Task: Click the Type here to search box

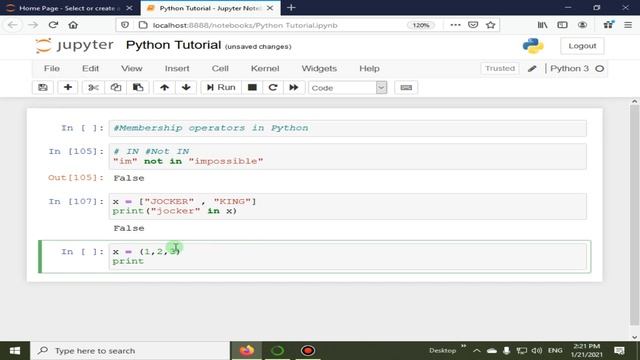Action: (x=130, y=351)
